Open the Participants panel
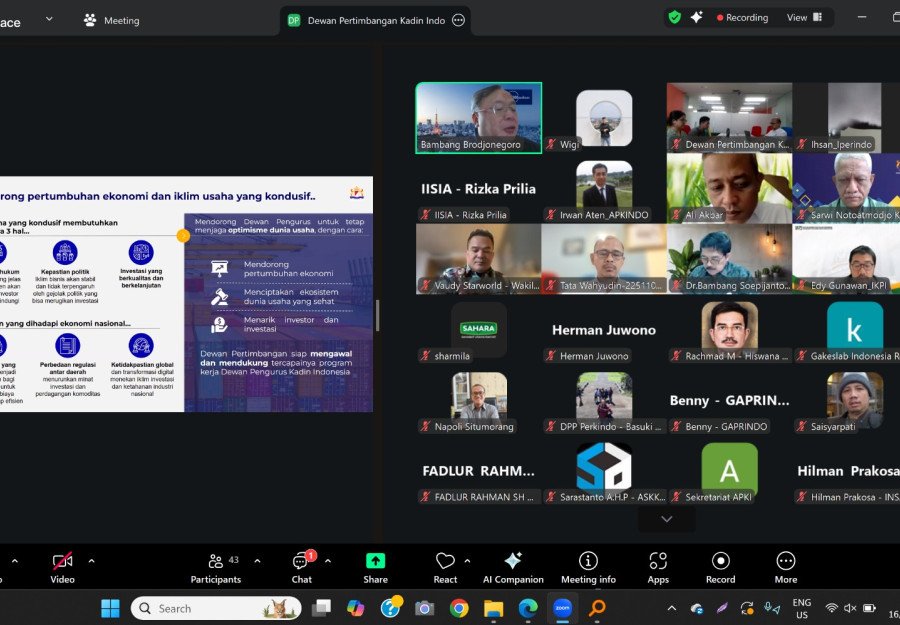900x625 pixels. [x=216, y=566]
